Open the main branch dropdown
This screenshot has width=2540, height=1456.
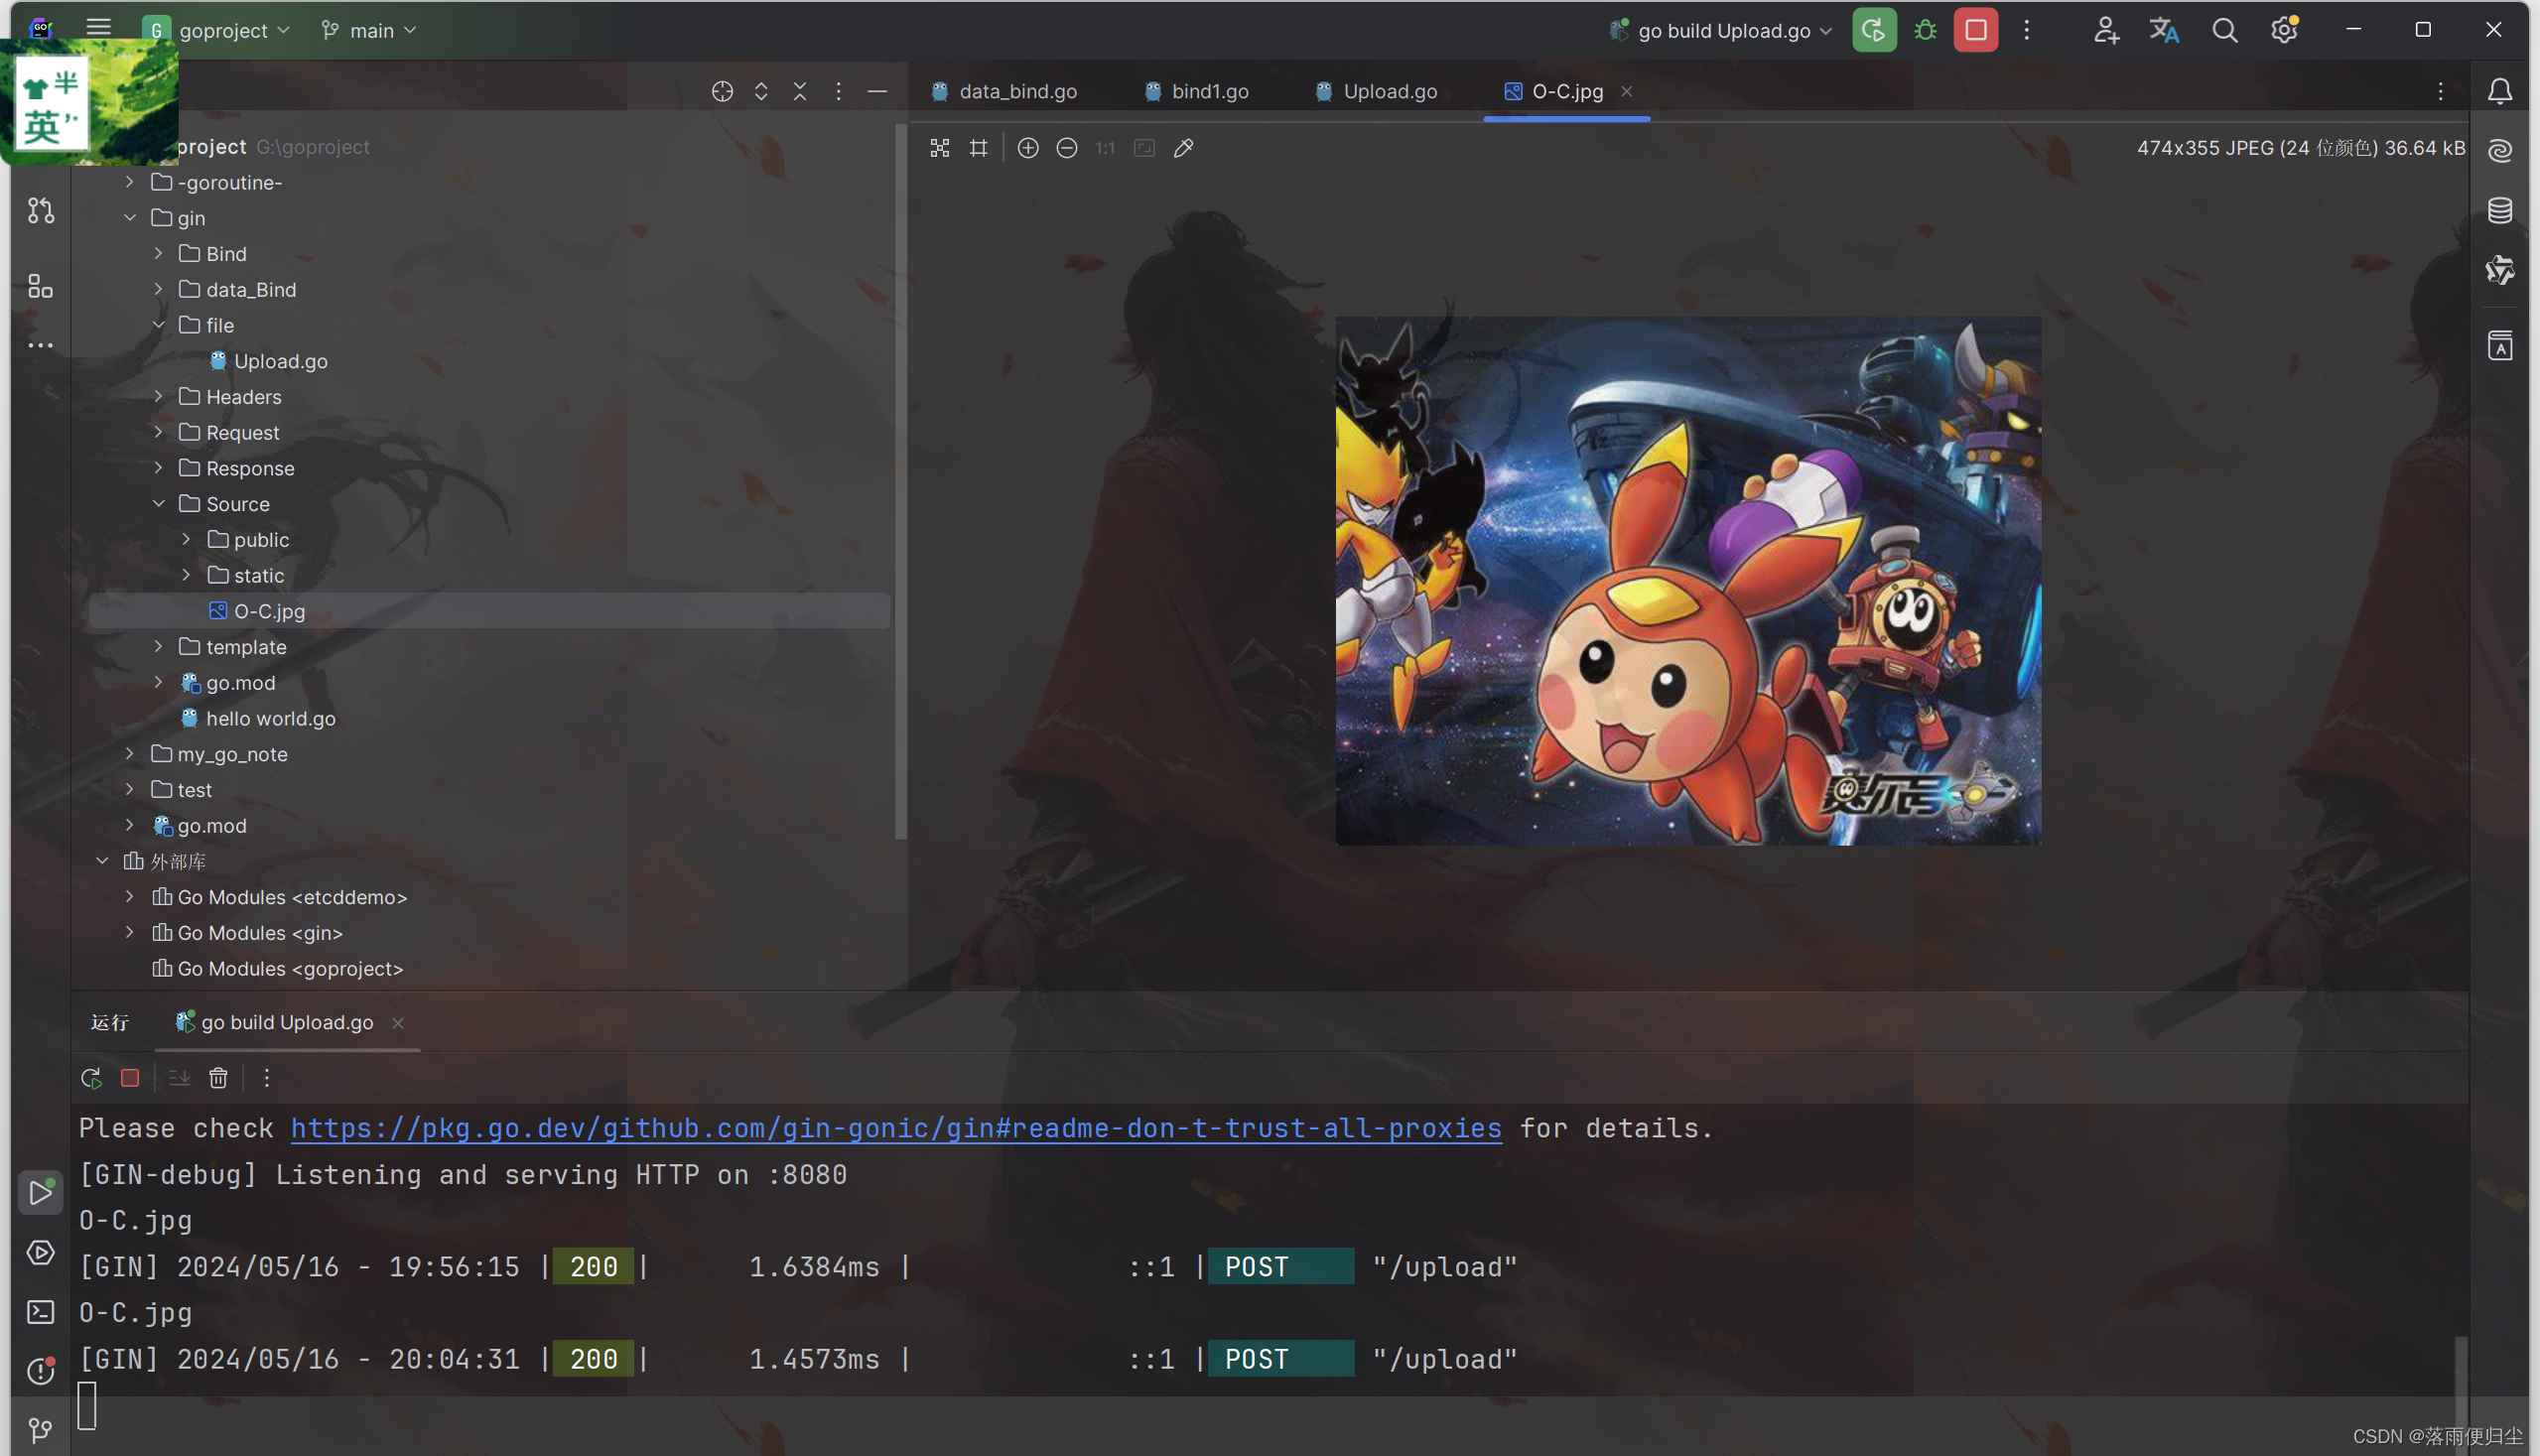coord(369,30)
